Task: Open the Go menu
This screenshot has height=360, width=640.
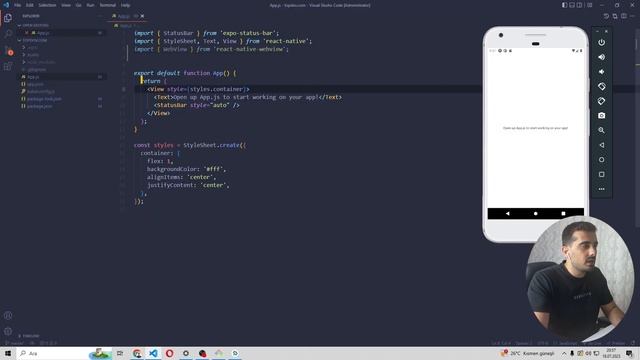Action: 78,5
